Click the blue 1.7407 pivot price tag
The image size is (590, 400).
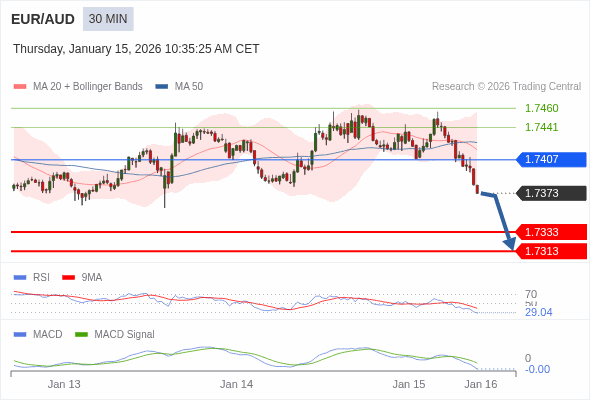click(551, 160)
